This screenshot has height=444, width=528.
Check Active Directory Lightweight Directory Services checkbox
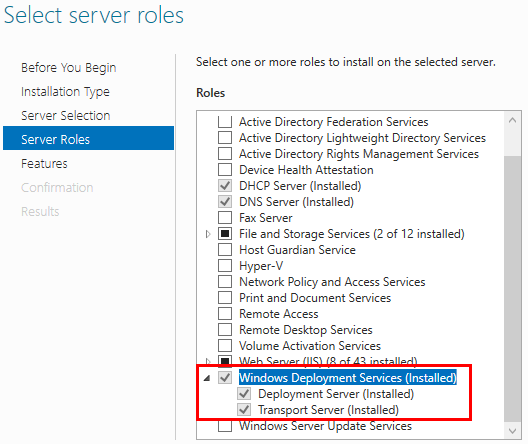(225, 138)
